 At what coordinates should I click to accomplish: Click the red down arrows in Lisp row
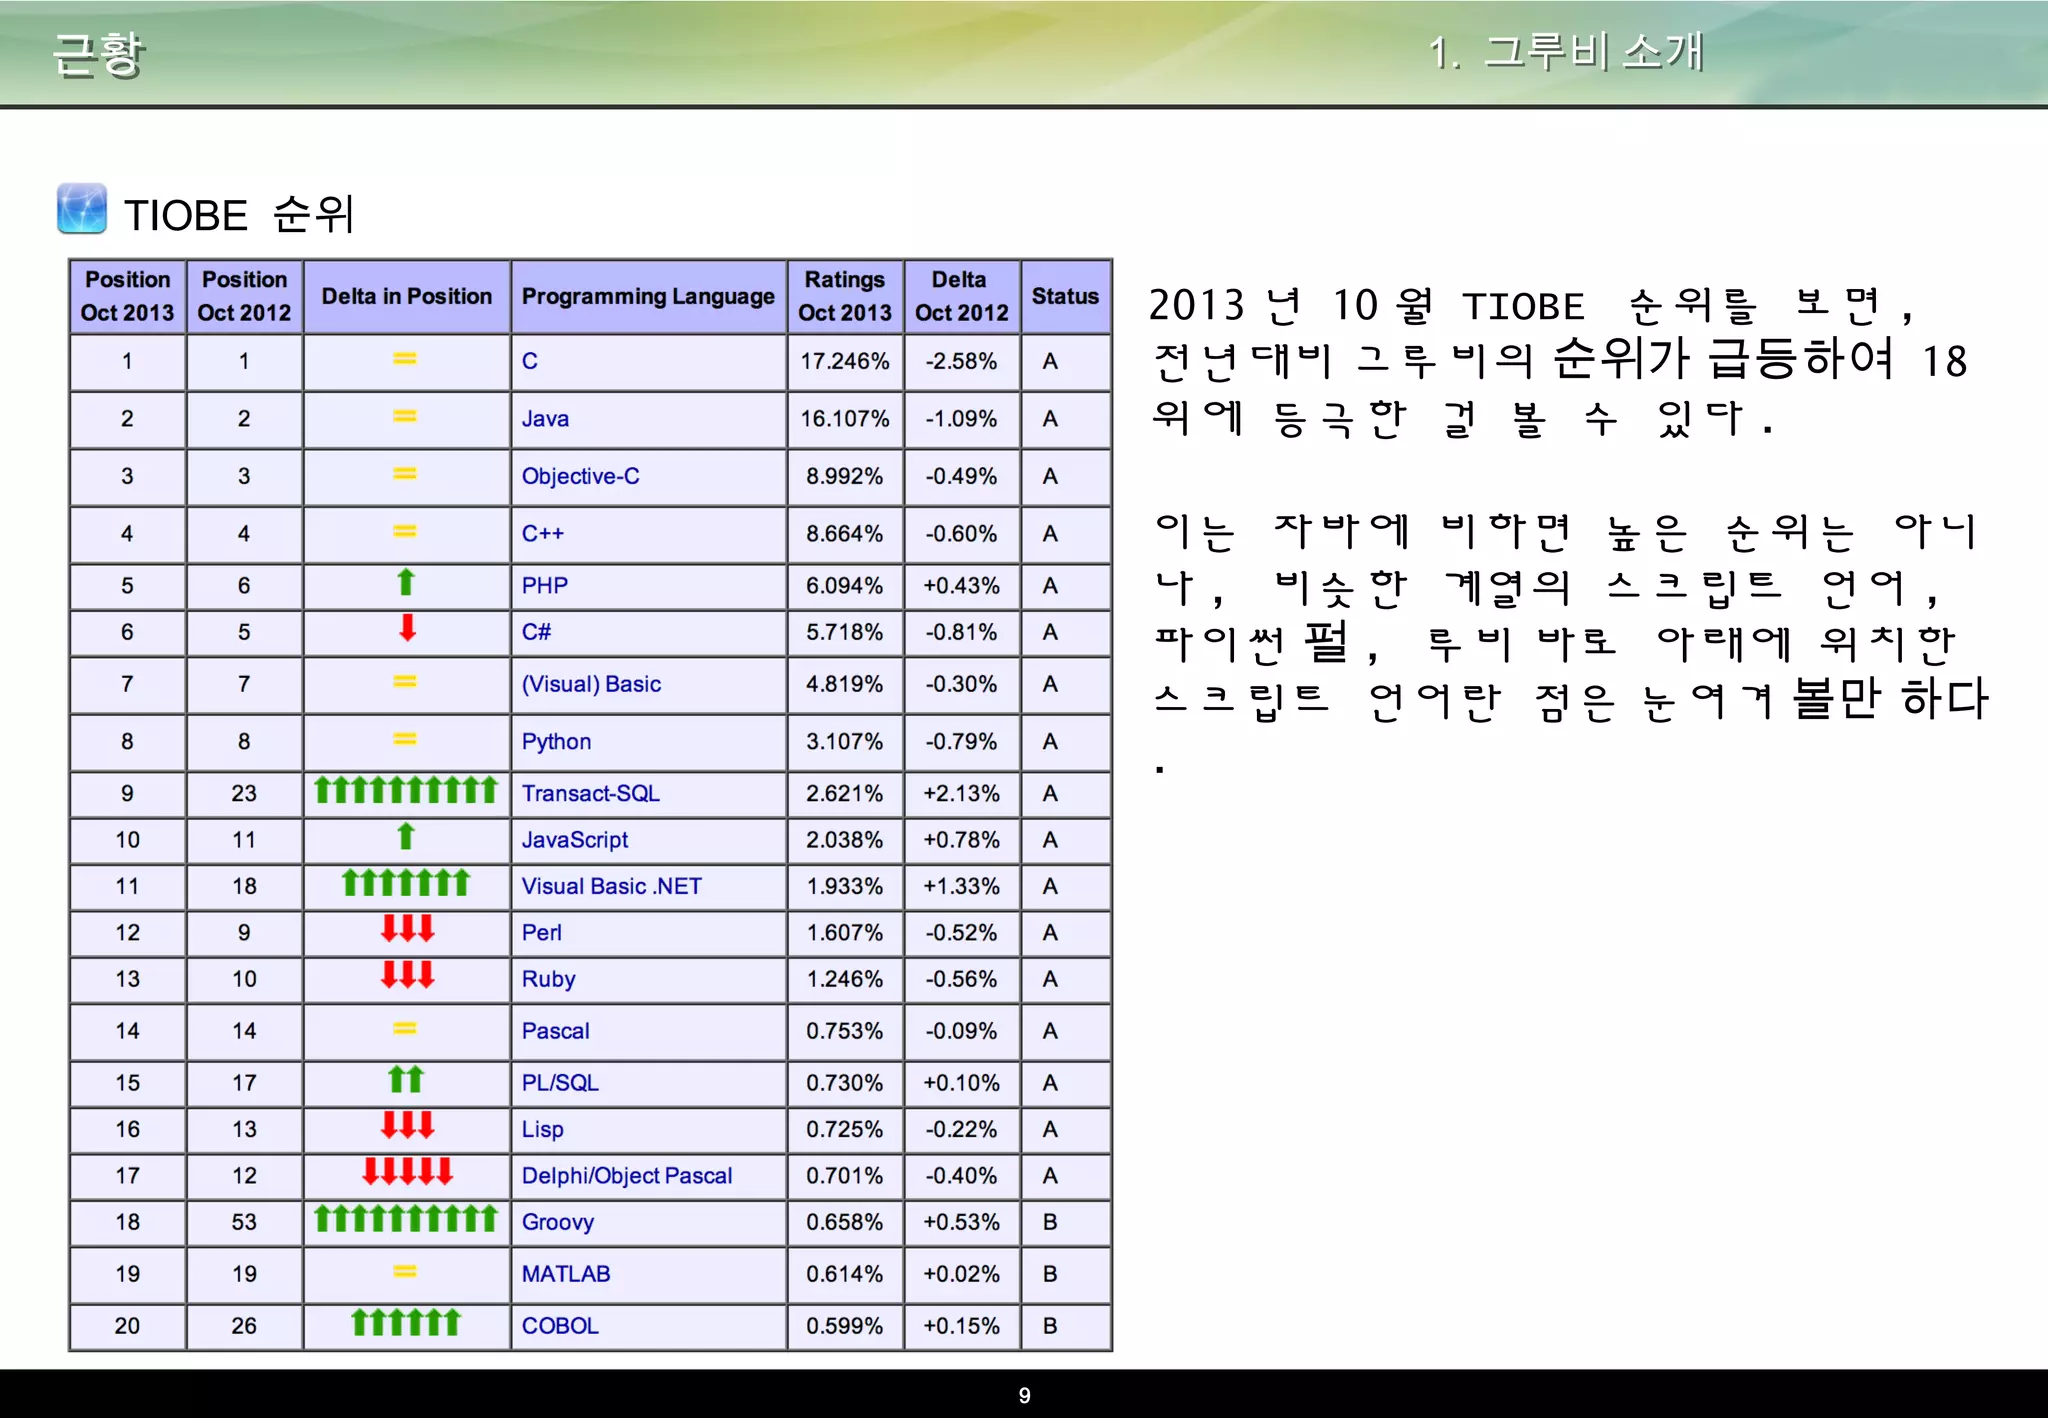pos(407,1126)
